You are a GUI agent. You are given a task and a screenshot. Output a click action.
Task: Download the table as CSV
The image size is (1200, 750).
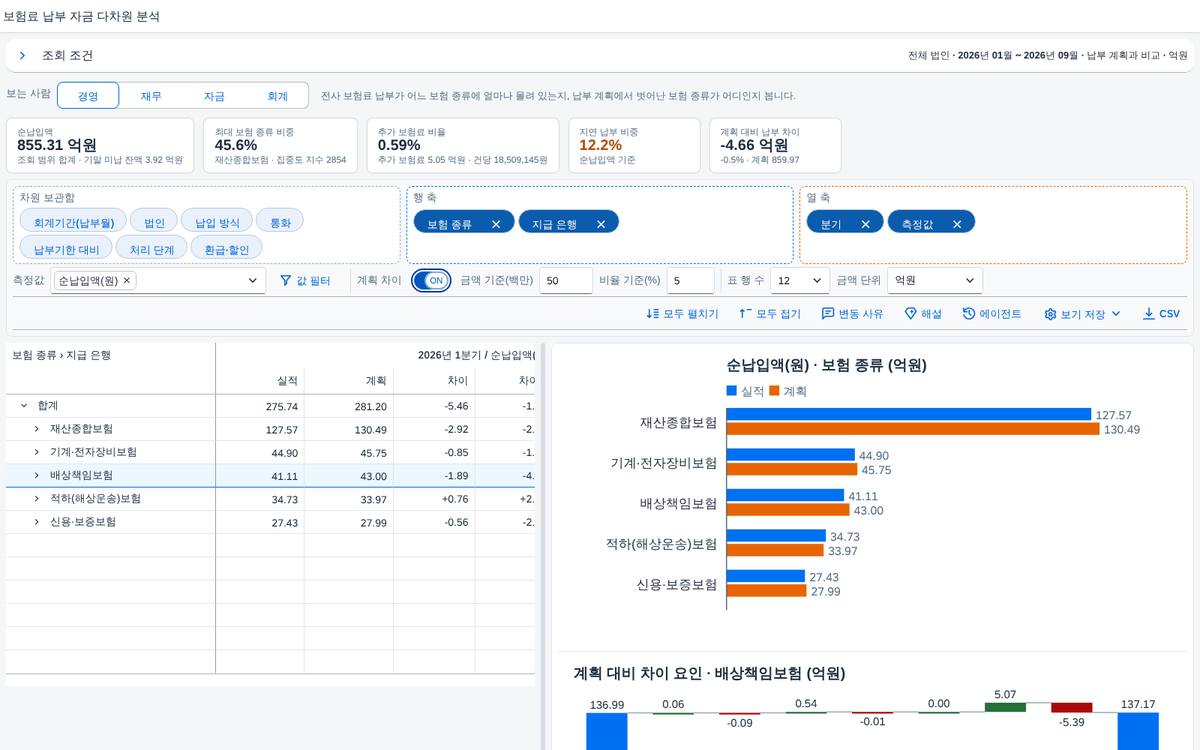pos(1161,314)
